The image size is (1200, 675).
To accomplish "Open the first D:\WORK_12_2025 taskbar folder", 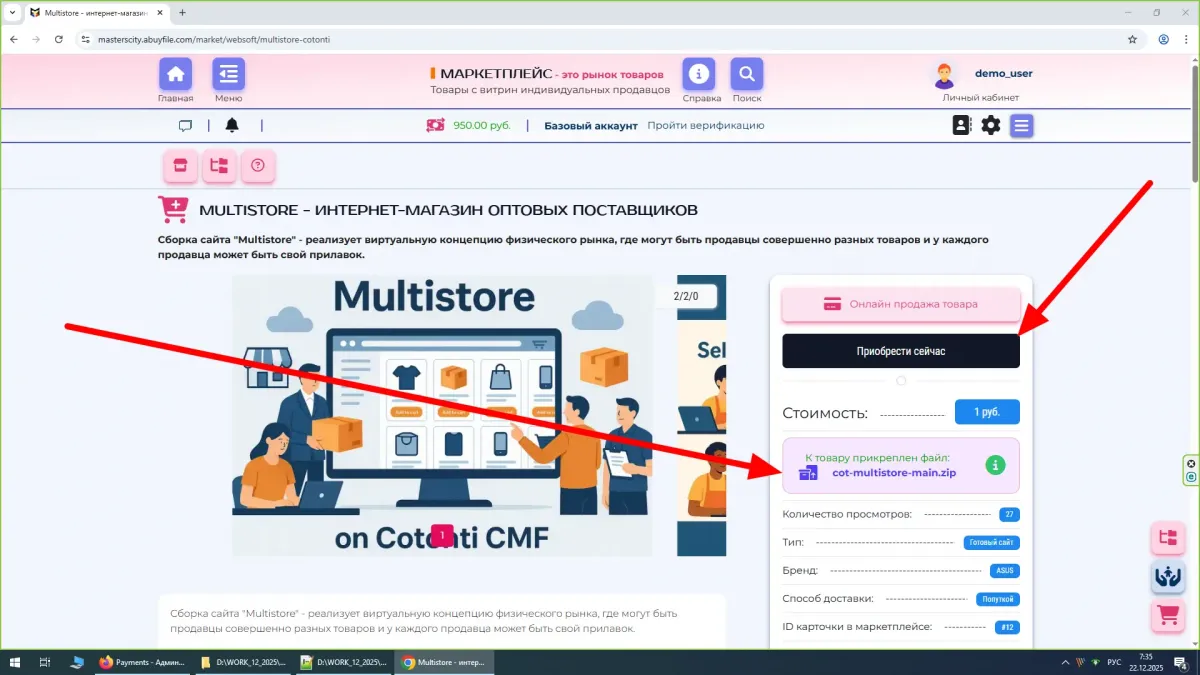I will pyautogui.click(x=243, y=662).
